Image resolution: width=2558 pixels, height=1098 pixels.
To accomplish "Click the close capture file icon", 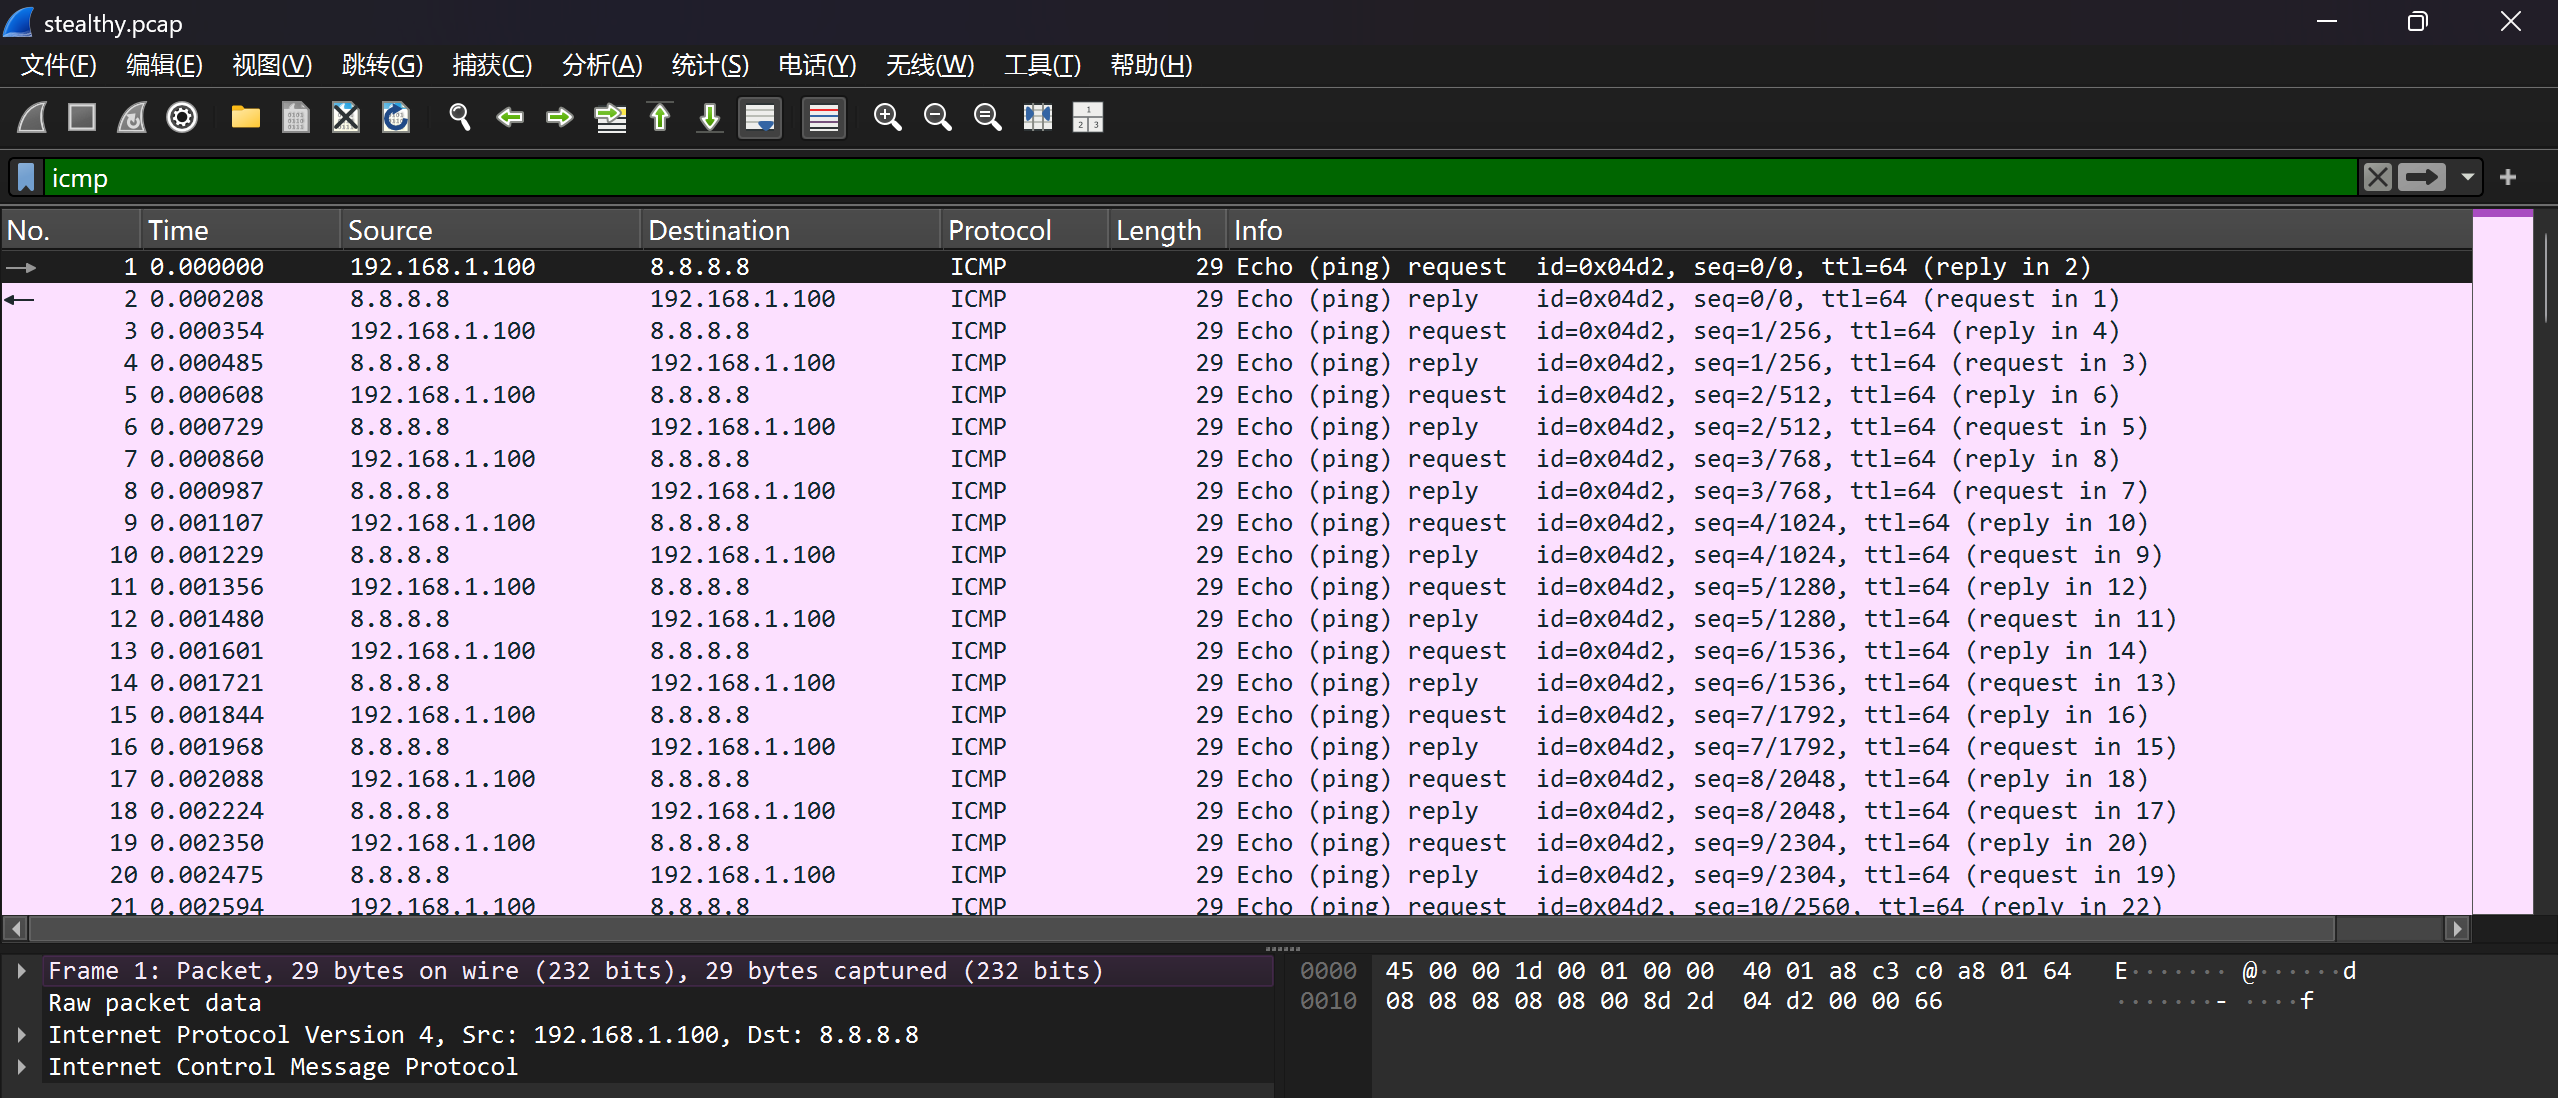I will coord(346,118).
